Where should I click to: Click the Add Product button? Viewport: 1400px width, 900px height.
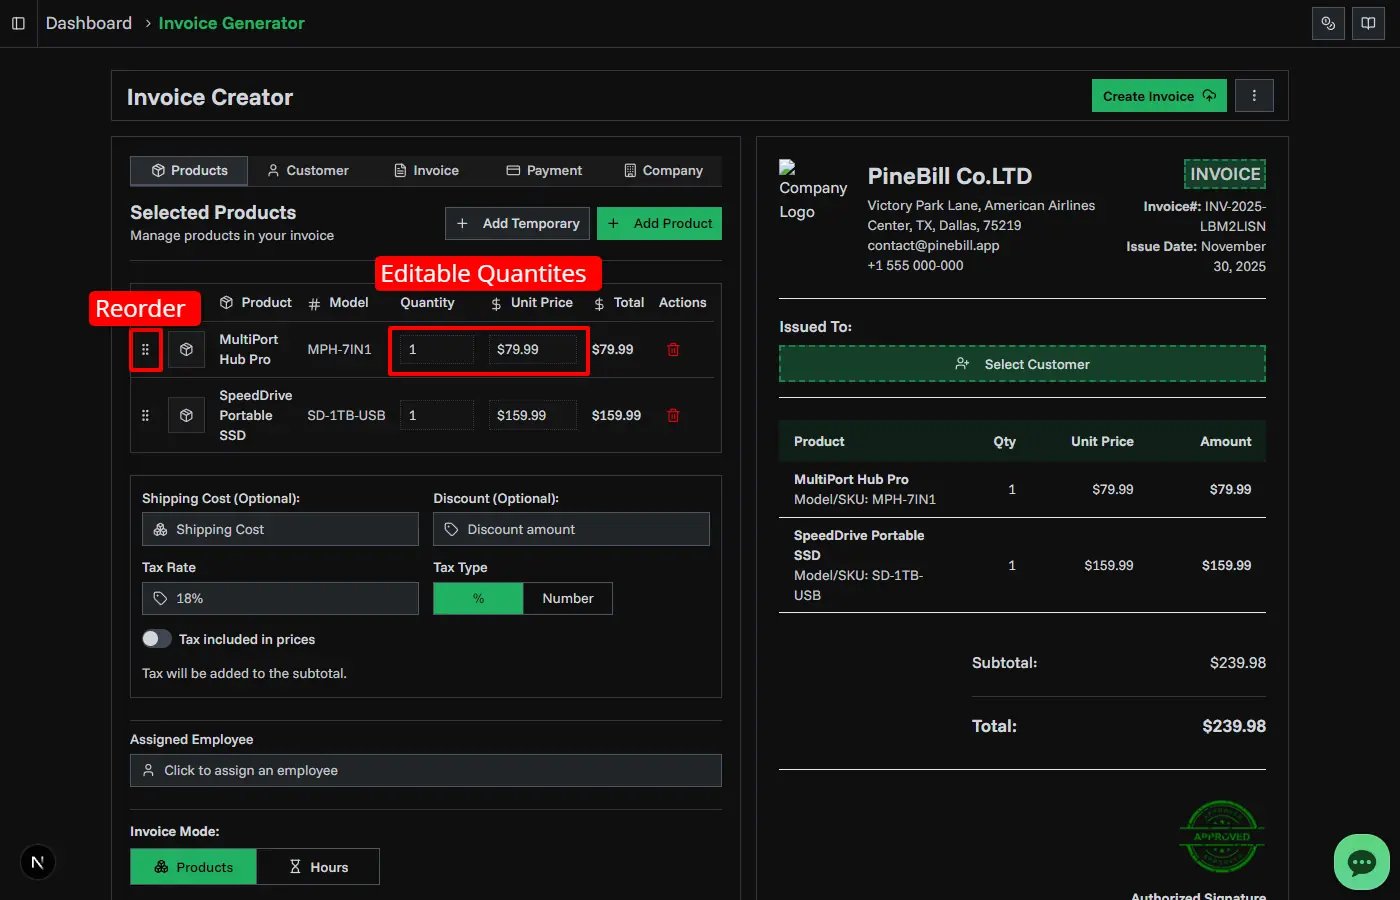click(x=659, y=223)
